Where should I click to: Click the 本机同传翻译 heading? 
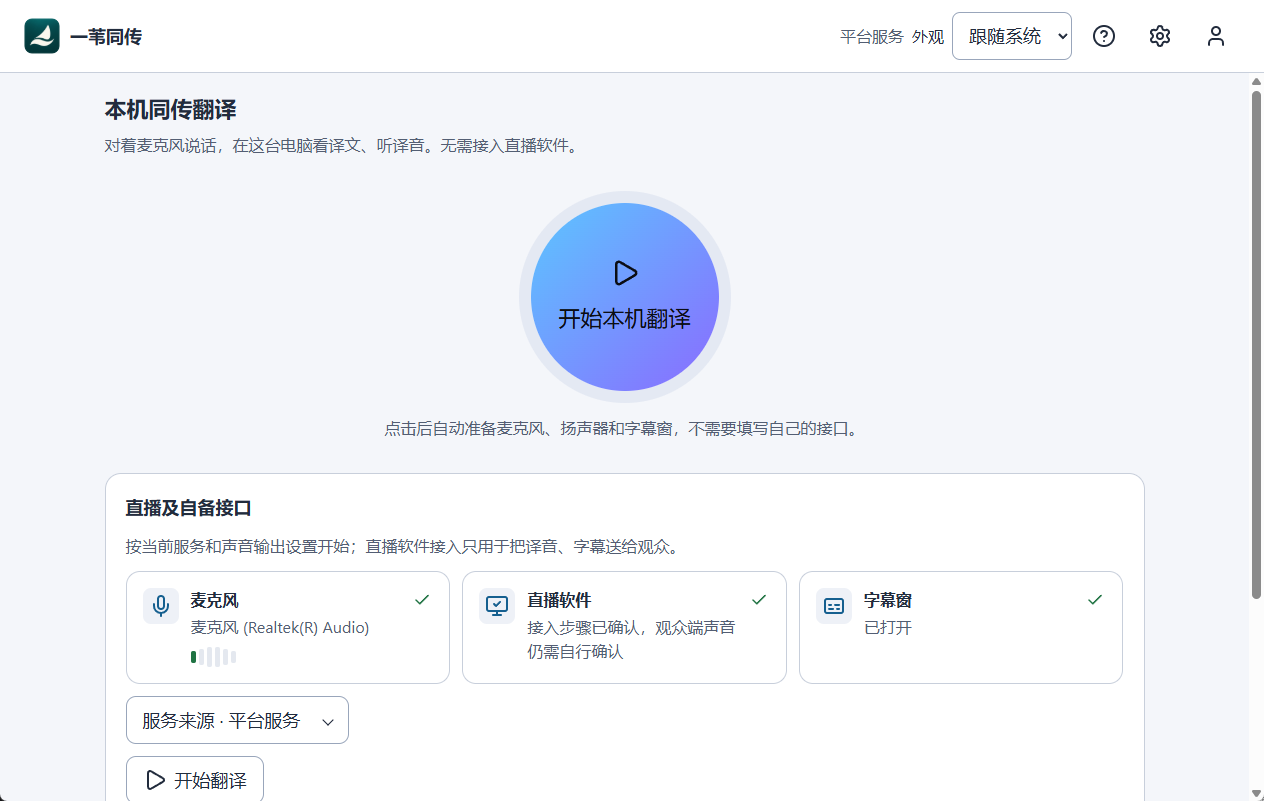pos(171,110)
